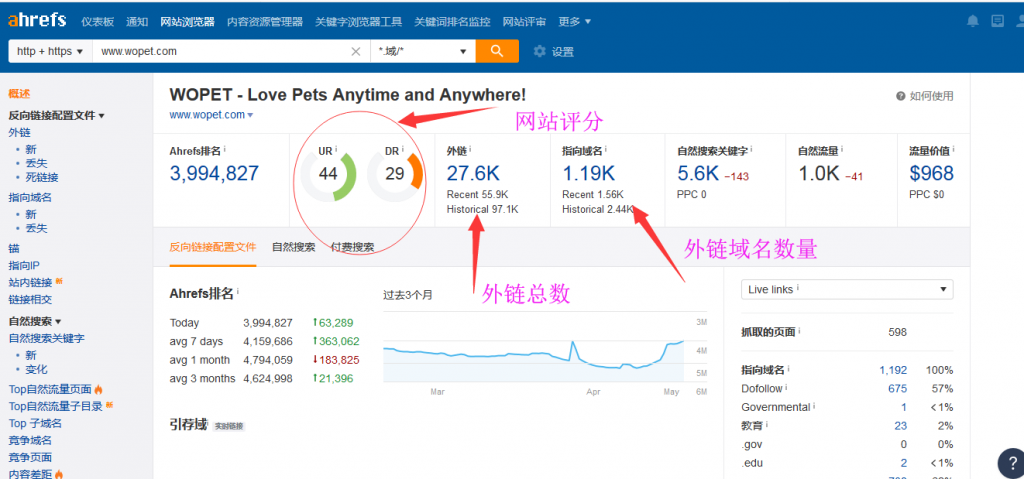1024x479 pixels.
Task: Click the 1.19K referring domains value
Action: pos(588,174)
